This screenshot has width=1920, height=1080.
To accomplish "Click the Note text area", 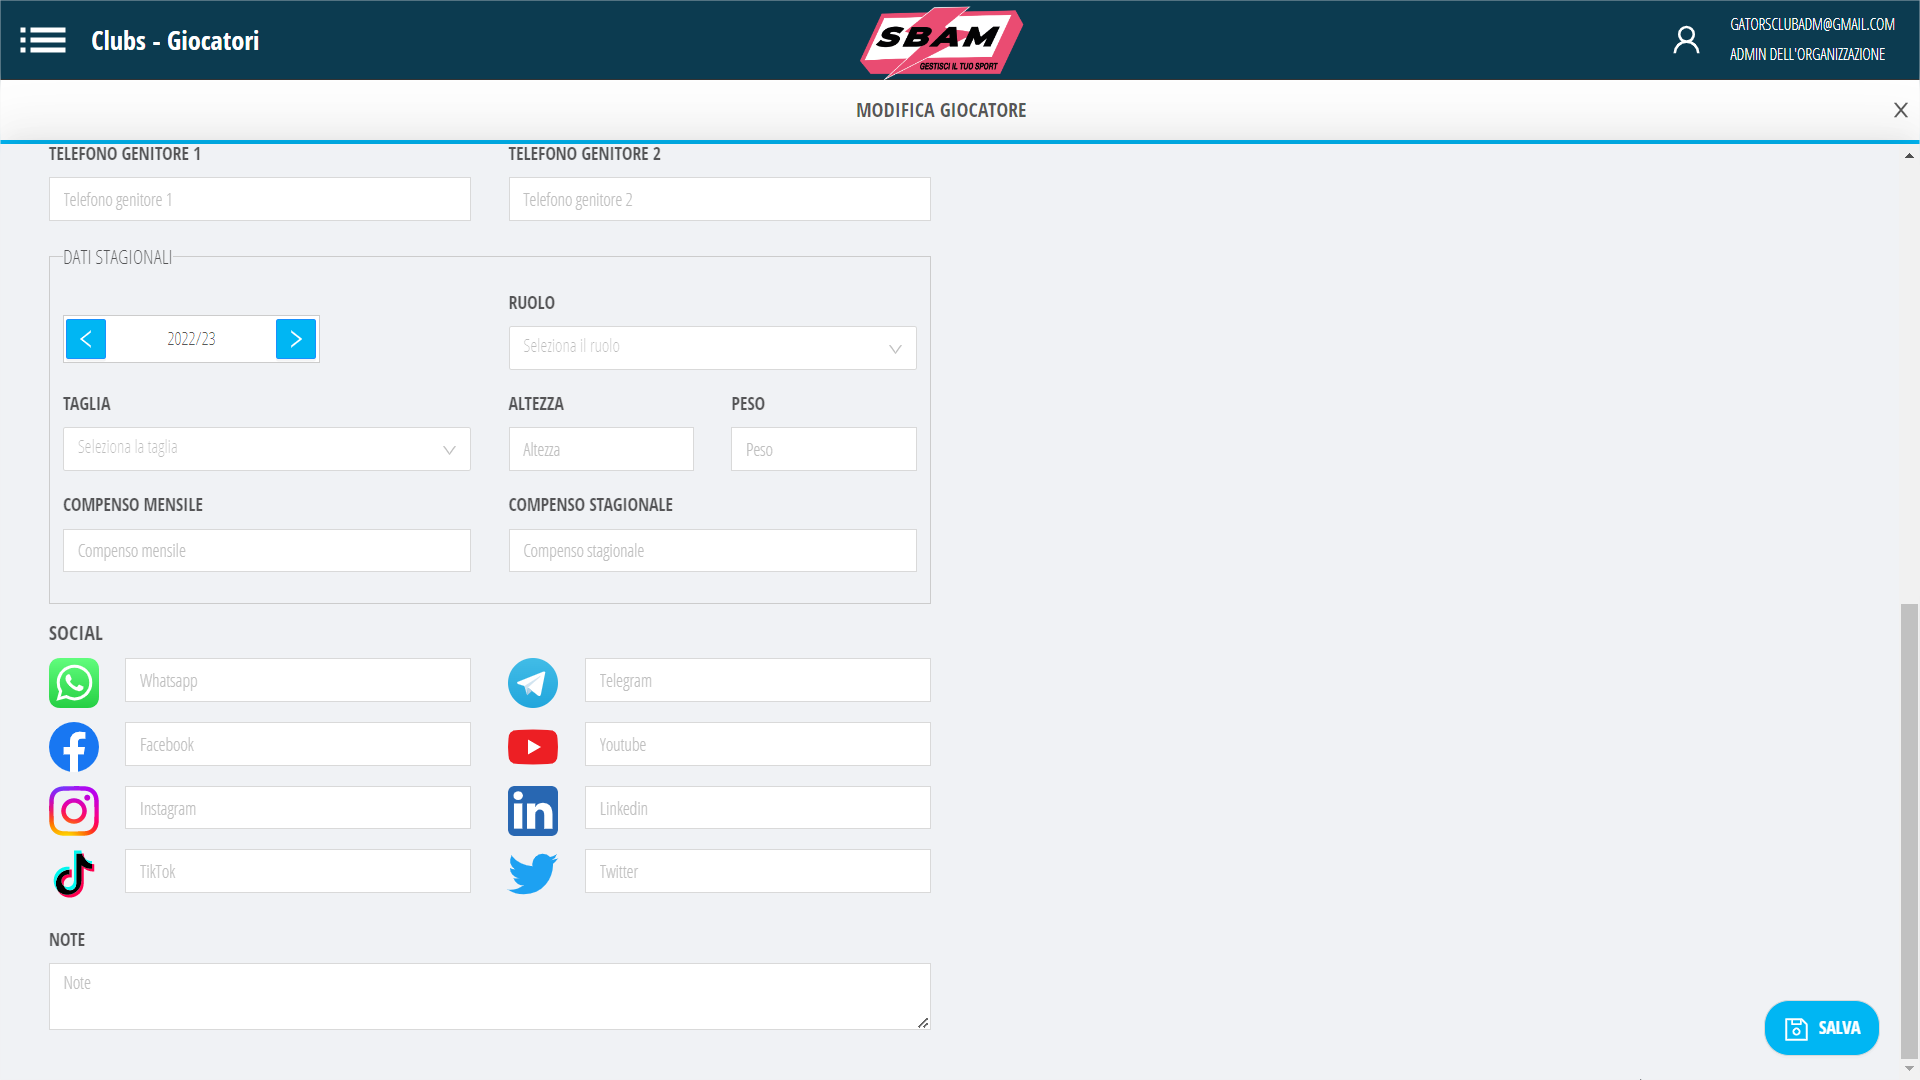I will [490, 996].
